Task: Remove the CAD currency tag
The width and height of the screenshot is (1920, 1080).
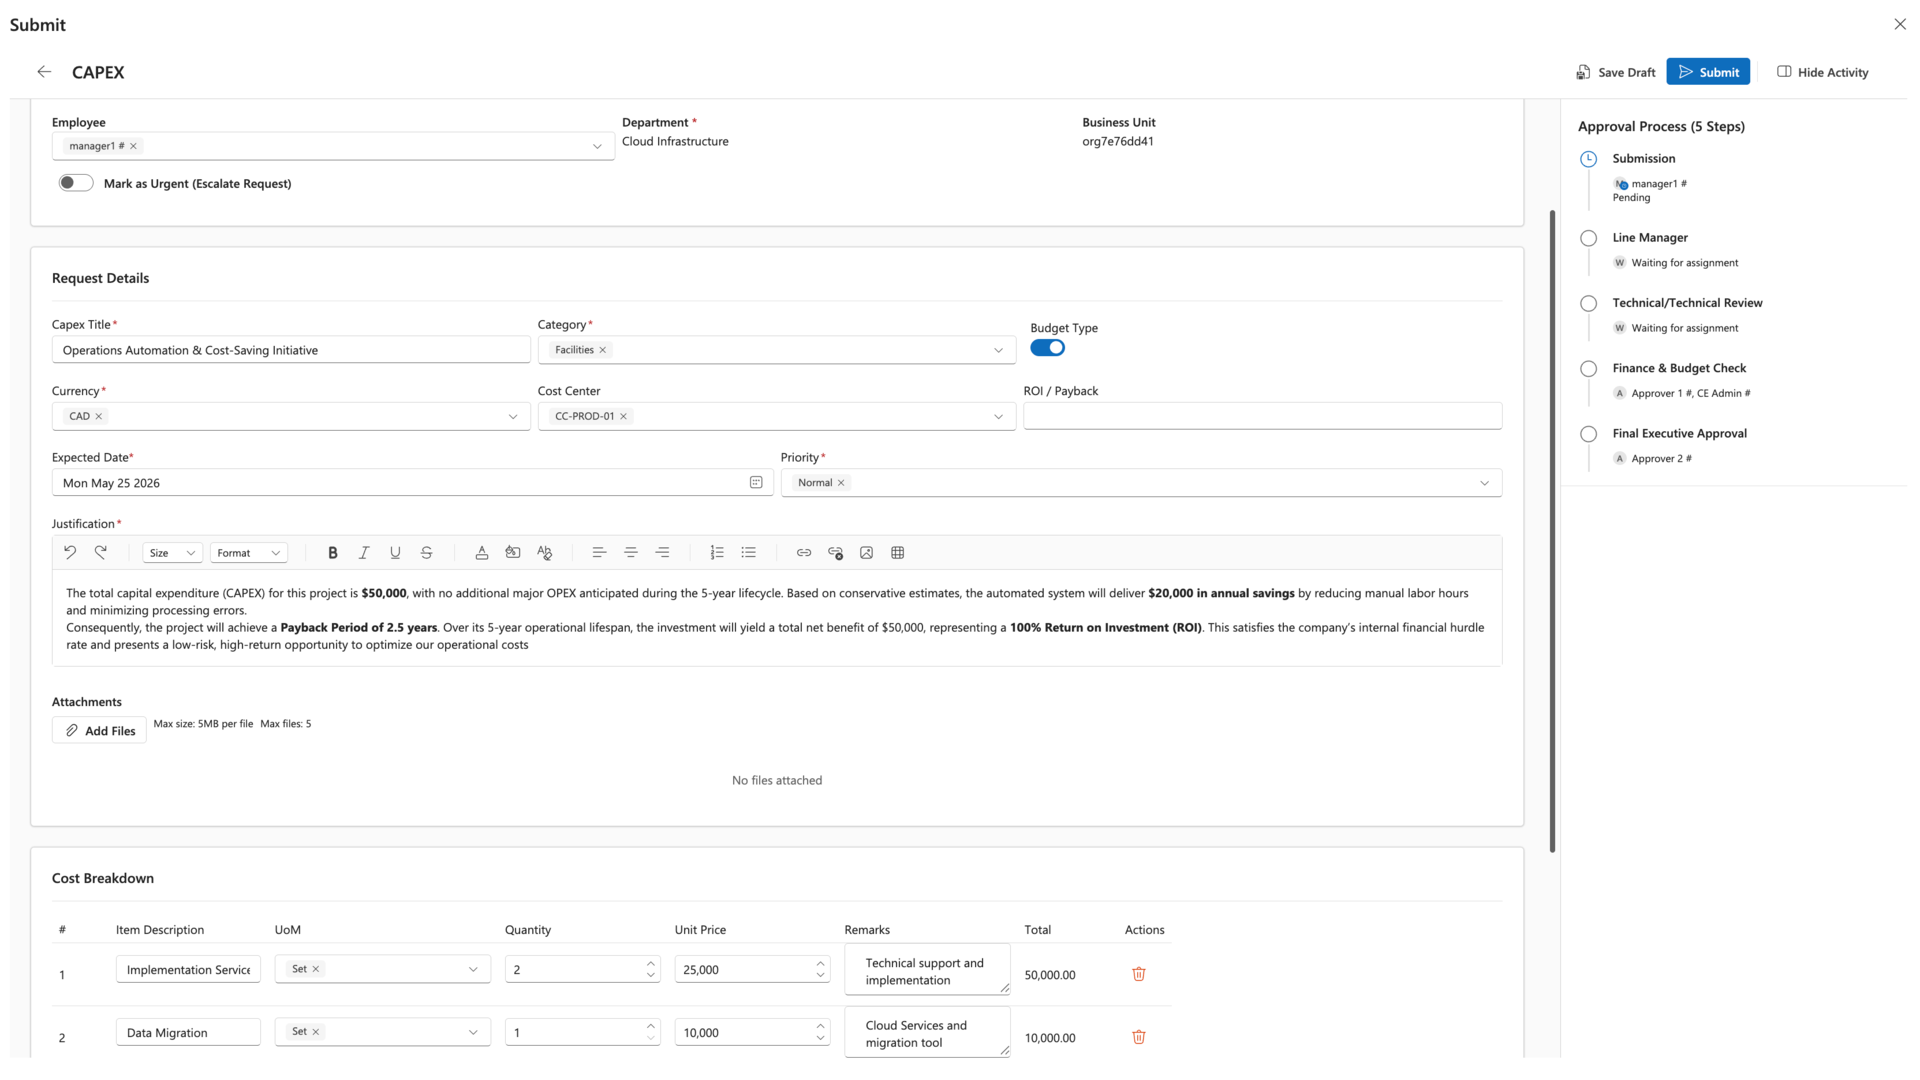Action: [99, 416]
